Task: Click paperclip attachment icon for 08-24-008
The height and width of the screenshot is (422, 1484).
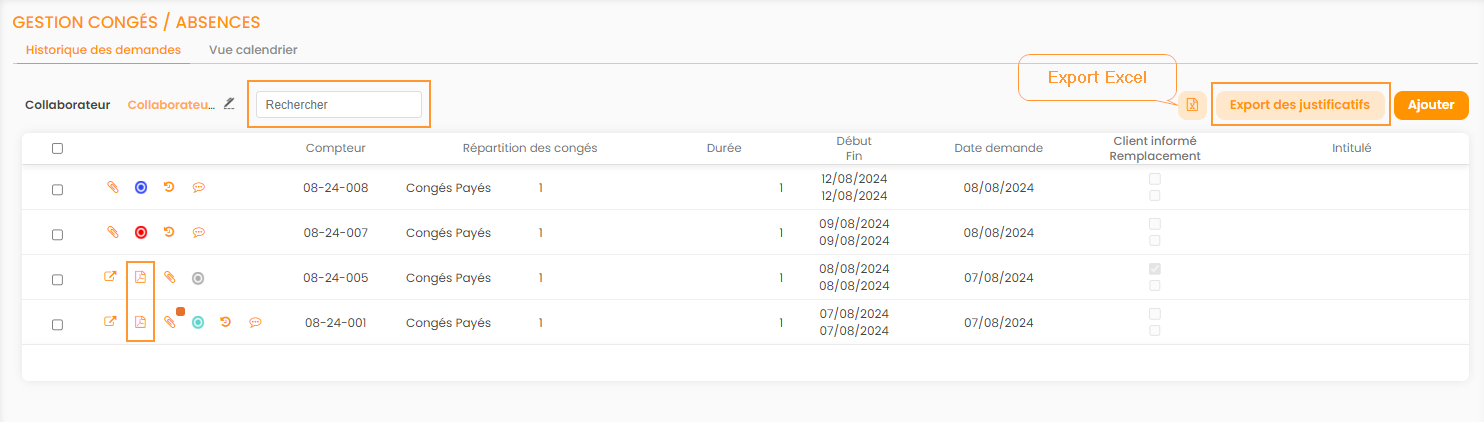Action: (x=113, y=188)
